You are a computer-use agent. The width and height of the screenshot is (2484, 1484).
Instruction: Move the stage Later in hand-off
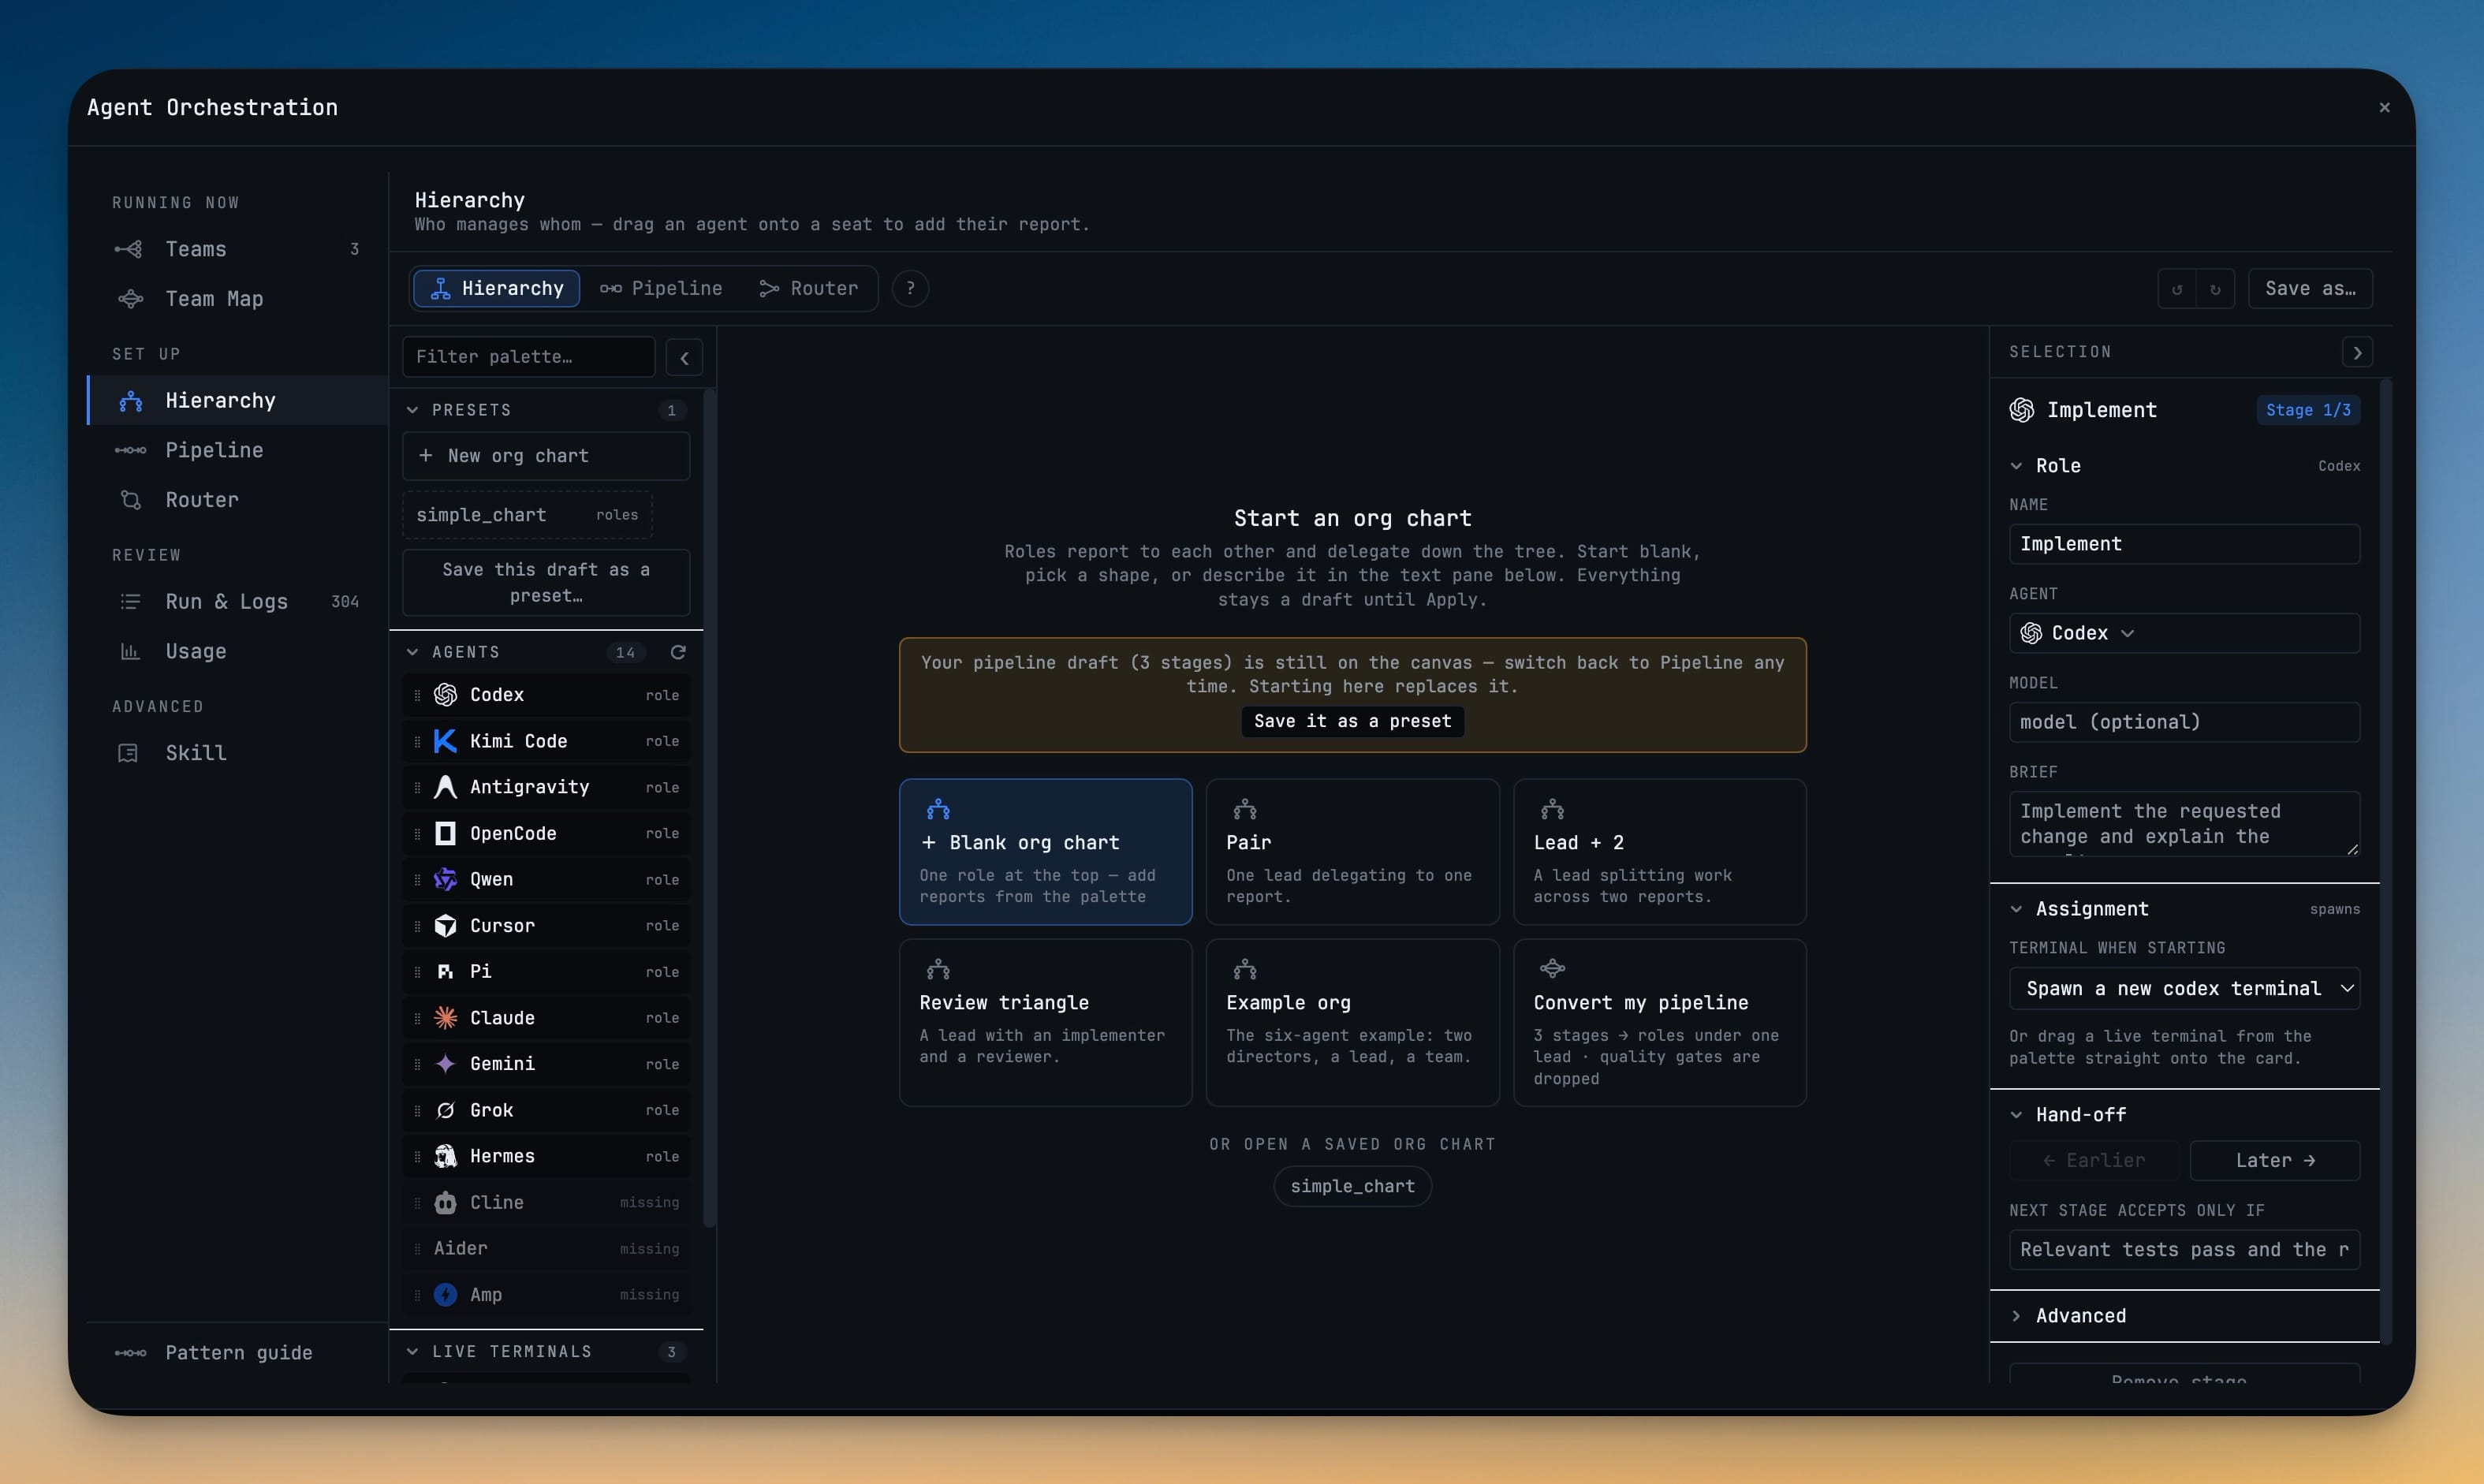pyautogui.click(x=2275, y=1161)
